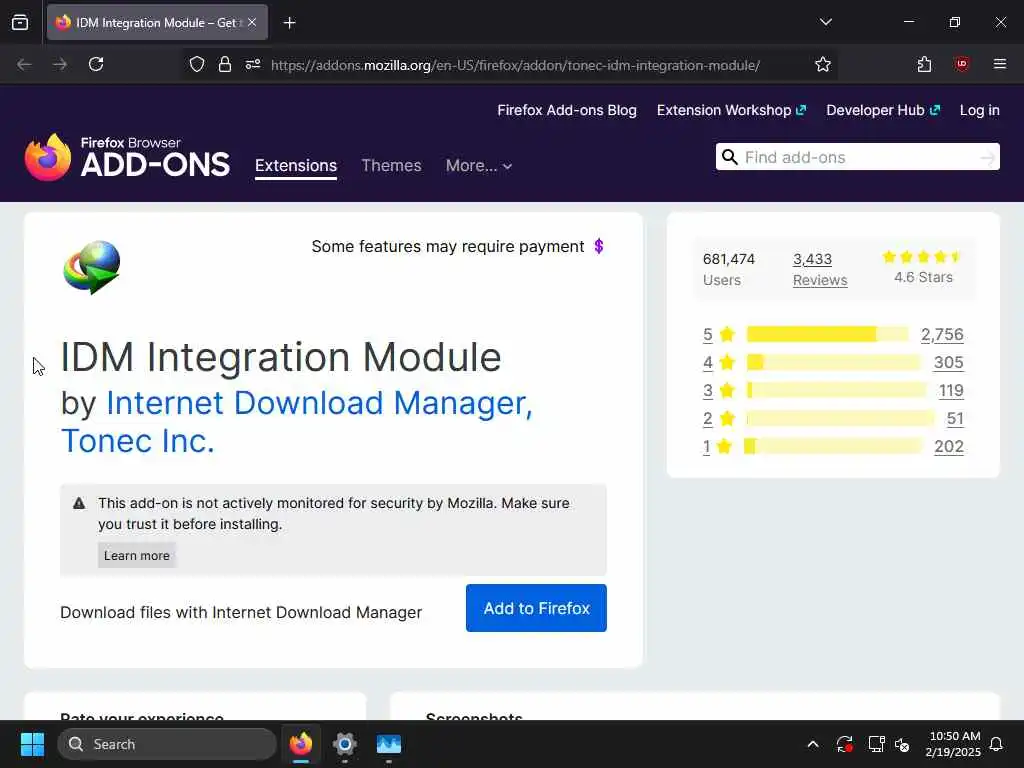Viewport: 1024px width, 768px height.
Task: Click the 3-star rating bar
Action: [x=837, y=391]
